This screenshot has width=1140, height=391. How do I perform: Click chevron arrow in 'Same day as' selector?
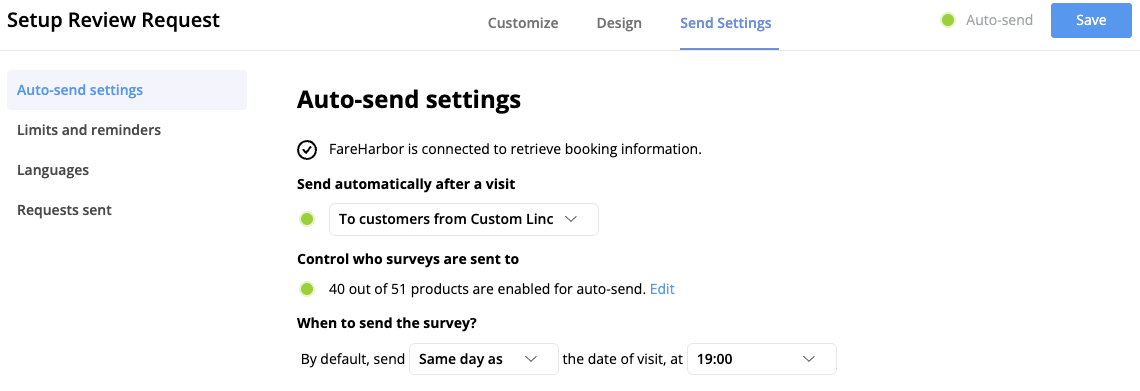(x=531, y=359)
